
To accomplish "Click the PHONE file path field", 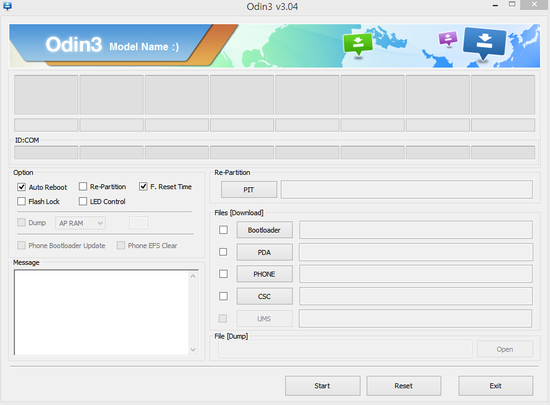I will (416, 274).
